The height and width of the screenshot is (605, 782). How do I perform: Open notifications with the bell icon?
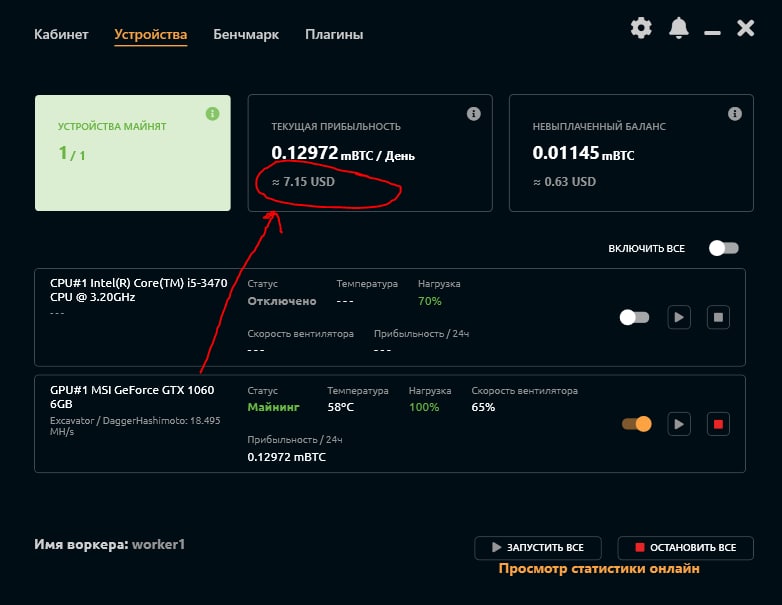pos(678,28)
